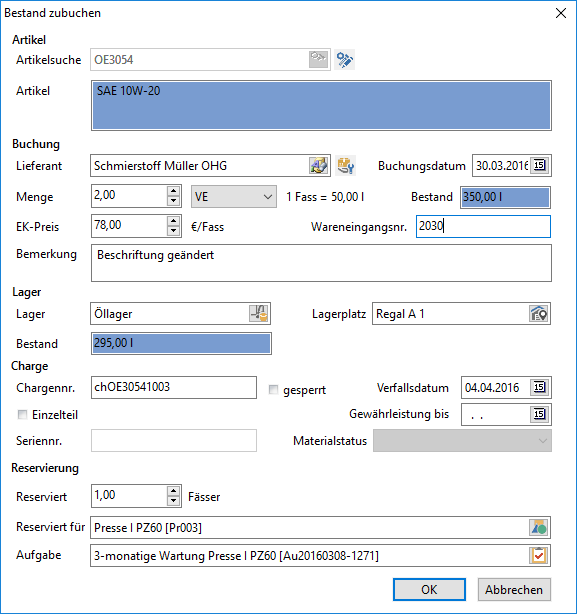The image size is (577, 614).
Task: Click the Abbrechen button
Action: [x=514, y=589]
